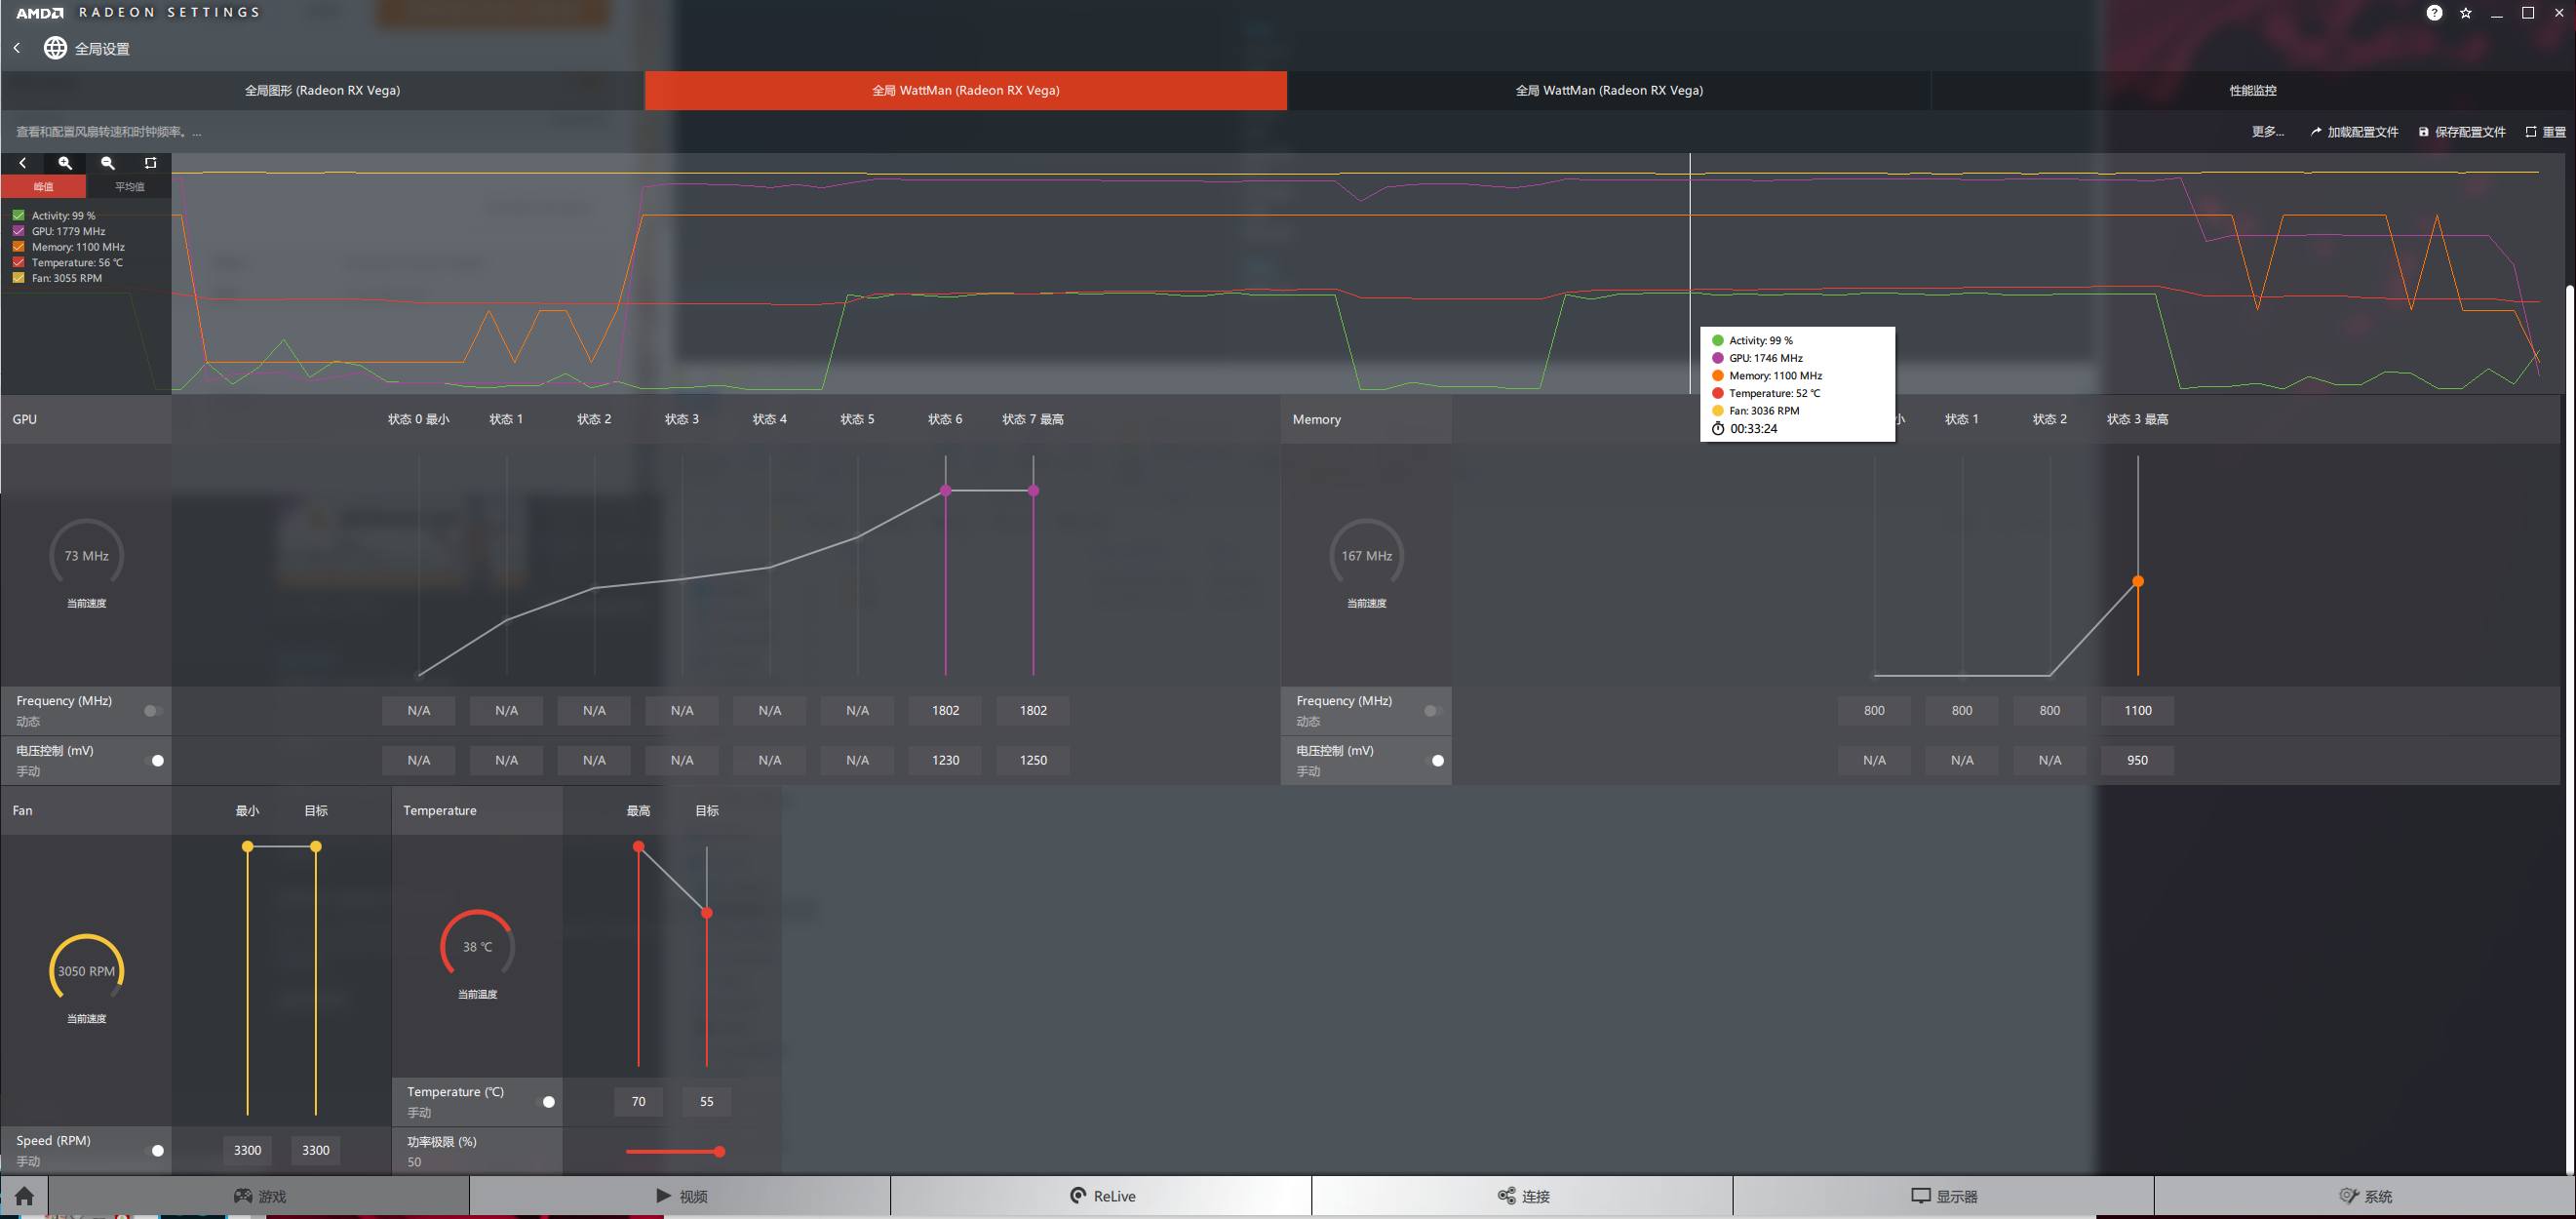Image resolution: width=2576 pixels, height=1219 pixels.
Task: Toggle Memory Frequency dynamic switch
Action: pyautogui.click(x=1433, y=711)
